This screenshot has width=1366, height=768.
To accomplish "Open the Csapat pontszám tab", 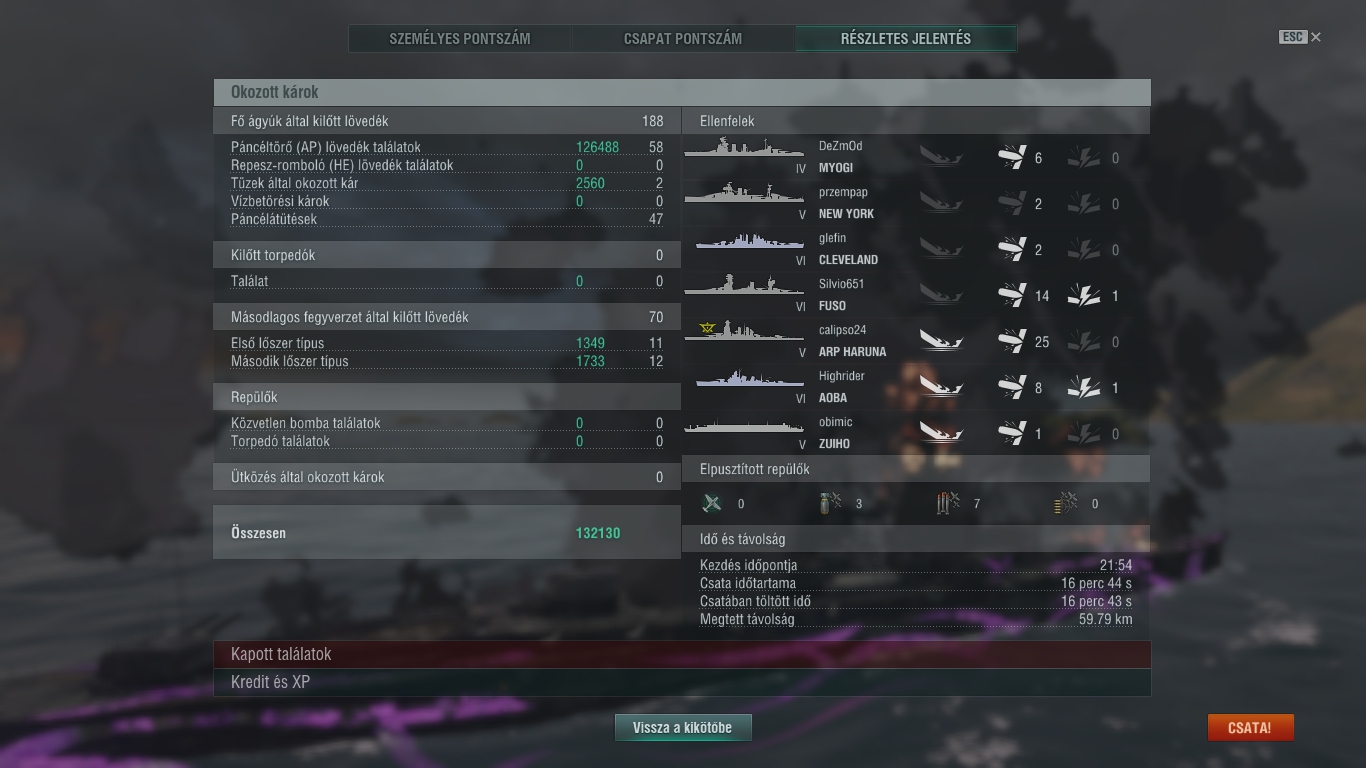I will (x=683, y=39).
